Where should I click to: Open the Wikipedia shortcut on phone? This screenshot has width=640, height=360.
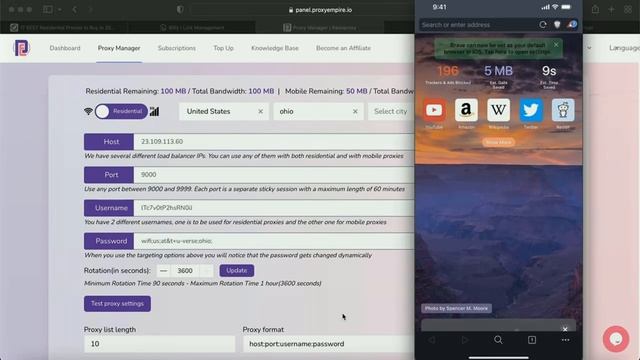click(x=498, y=110)
